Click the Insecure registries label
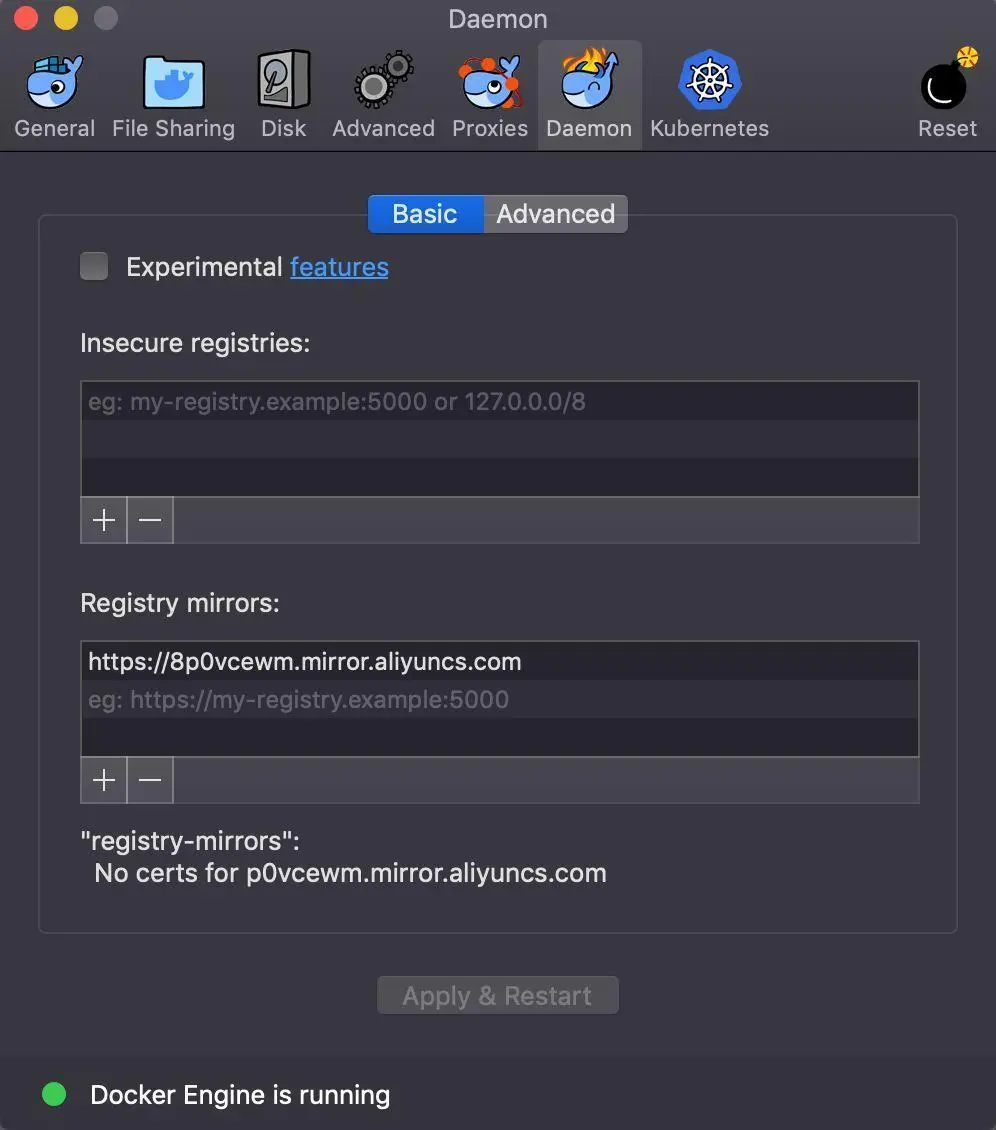This screenshot has width=996, height=1130. 195,343
